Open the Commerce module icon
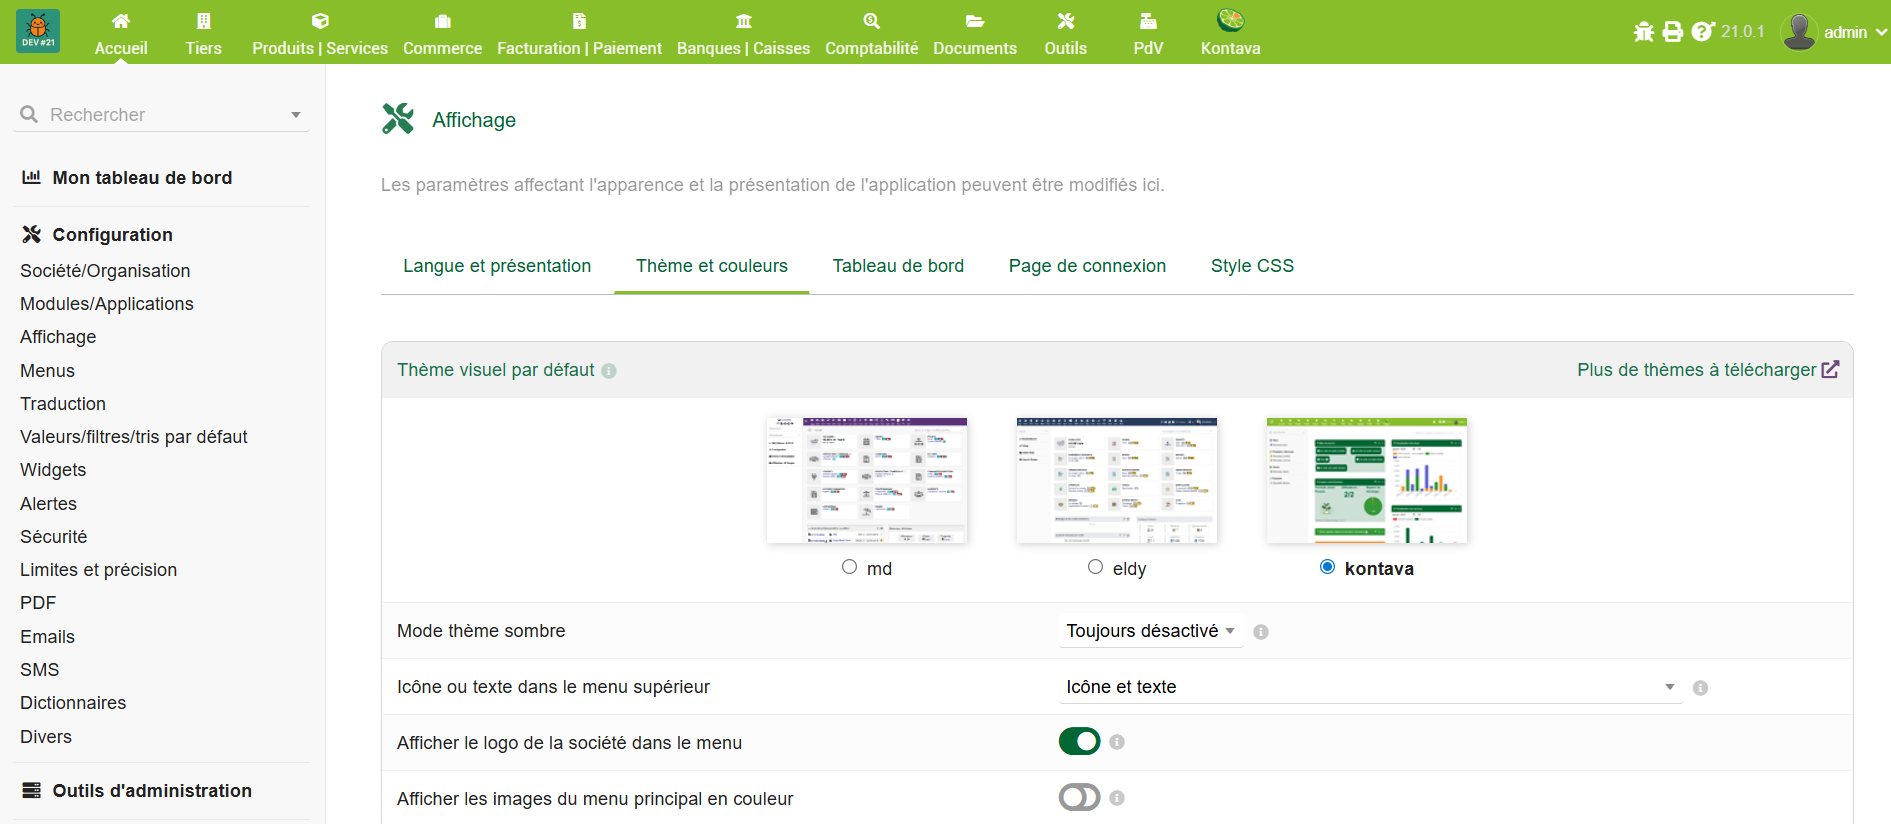The height and width of the screenshot is (824, 1891). [443, 21]
